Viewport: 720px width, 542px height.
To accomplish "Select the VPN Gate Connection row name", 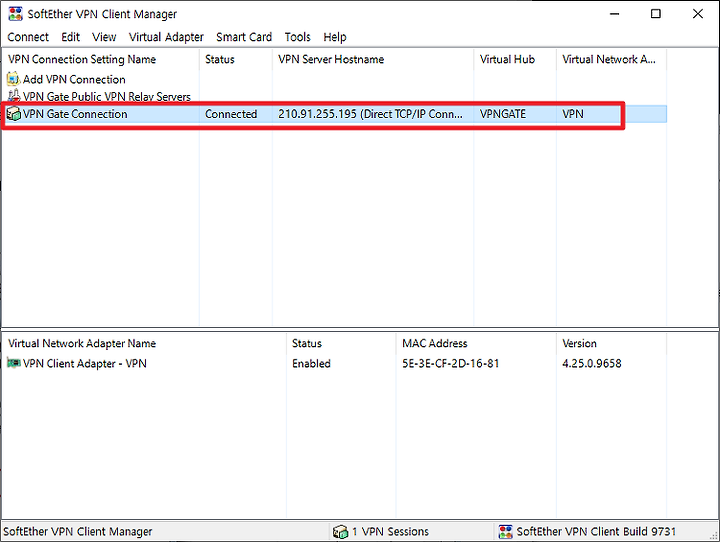I will pos(75,114).
